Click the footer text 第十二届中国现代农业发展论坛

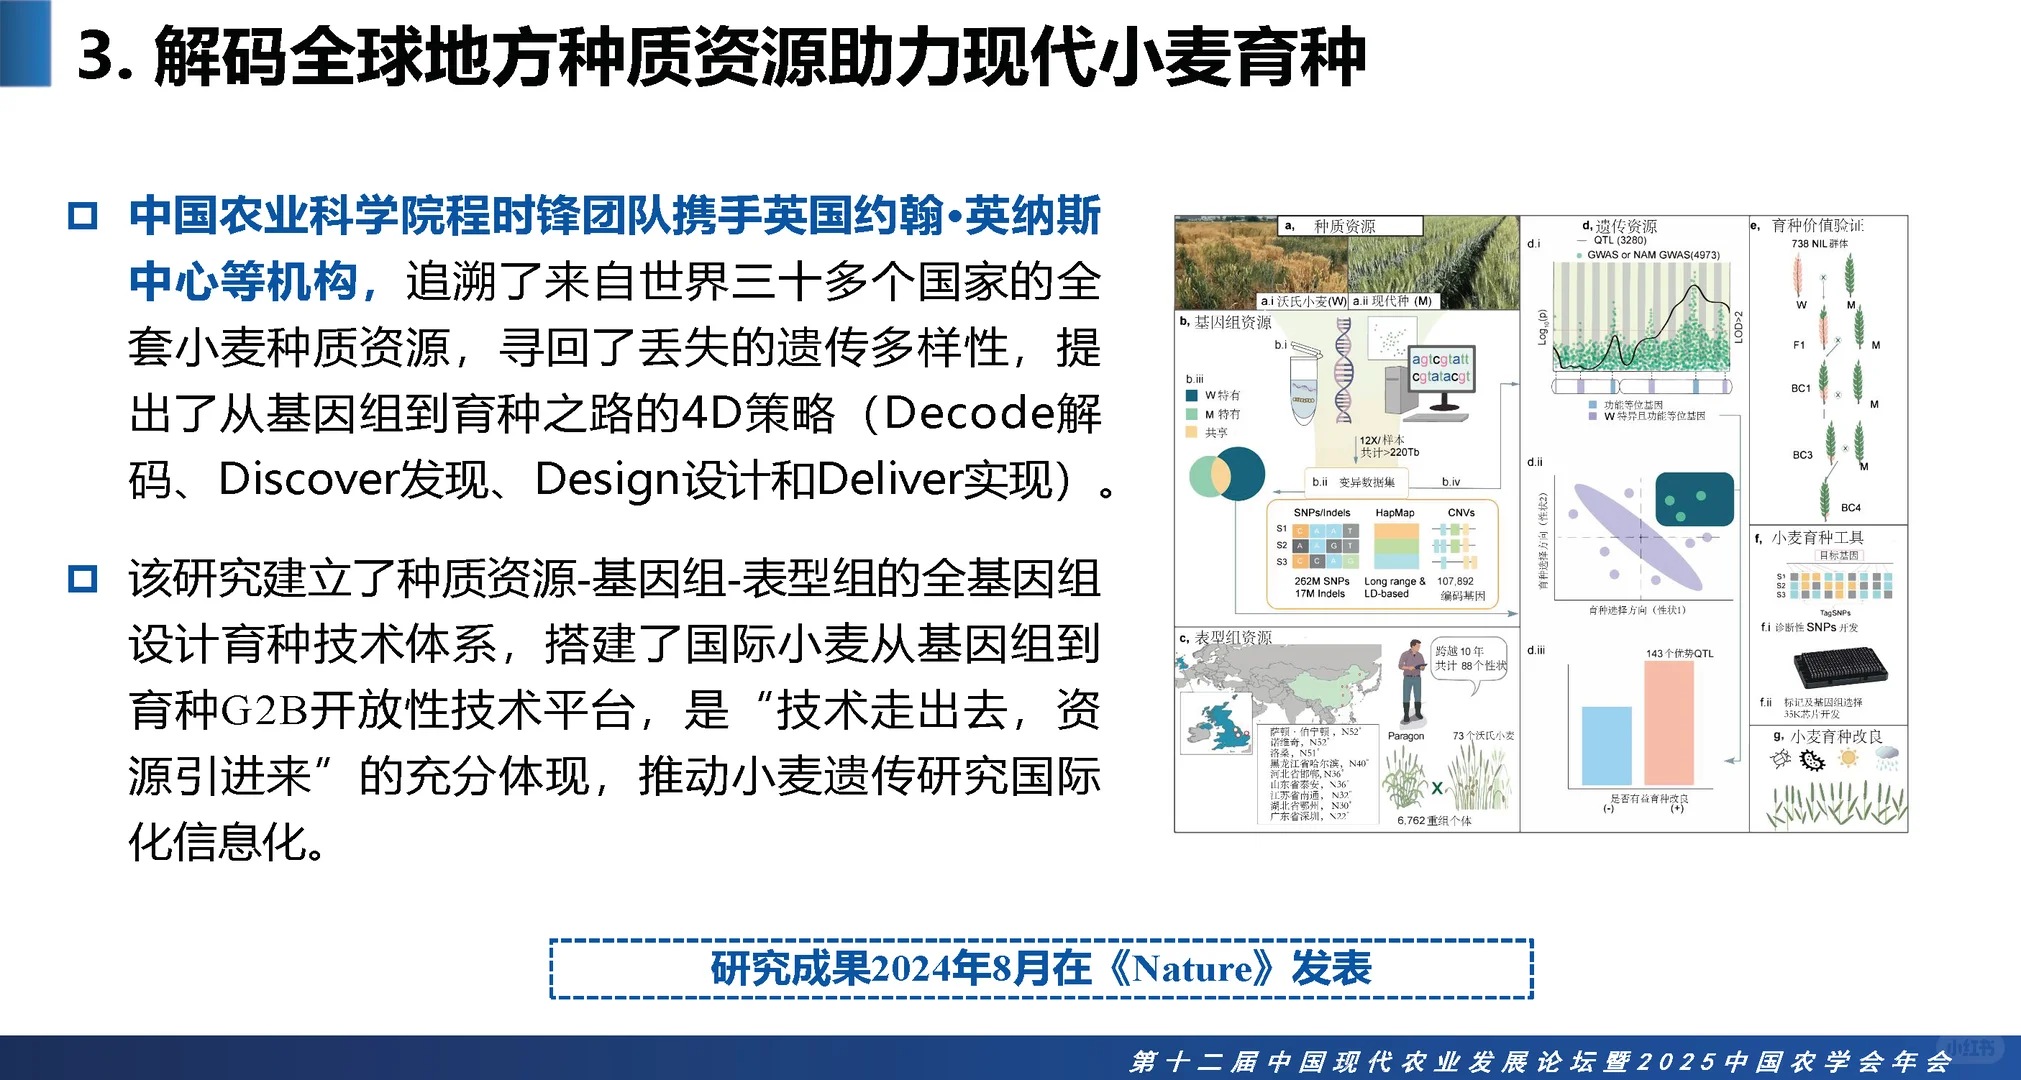click(1364, 1061)
